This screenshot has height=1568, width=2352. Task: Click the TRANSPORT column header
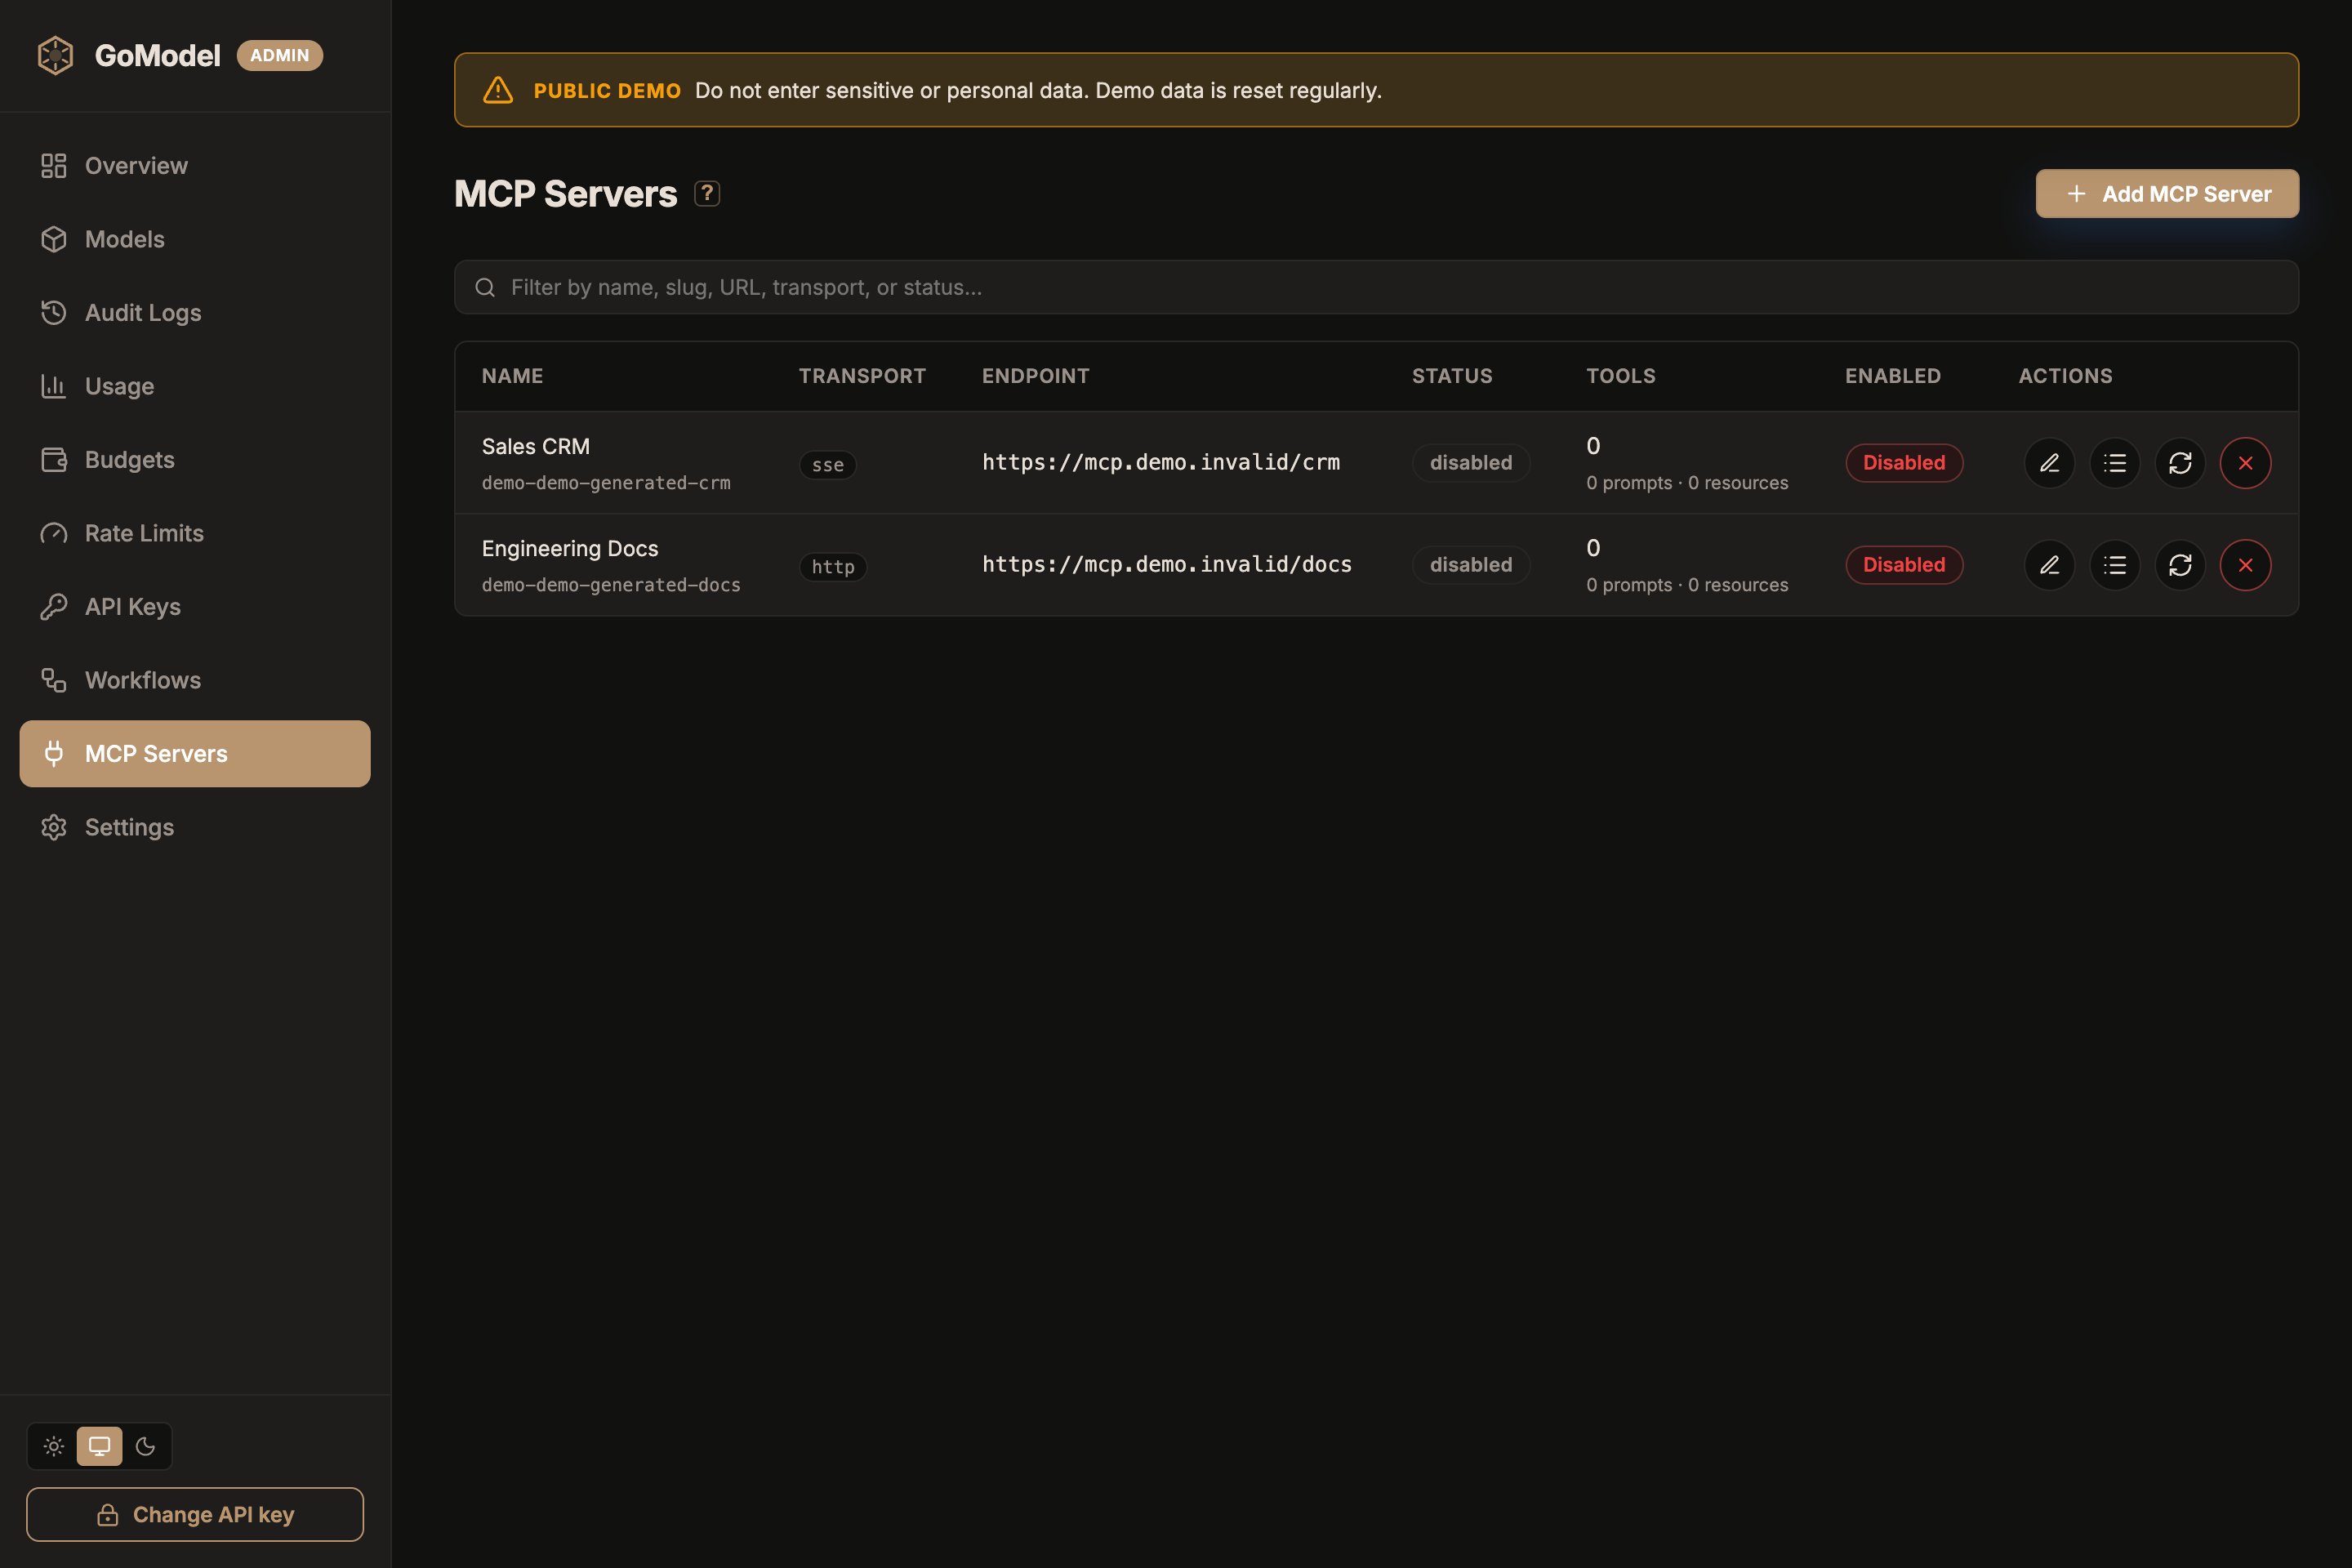(x=862, y=376)
